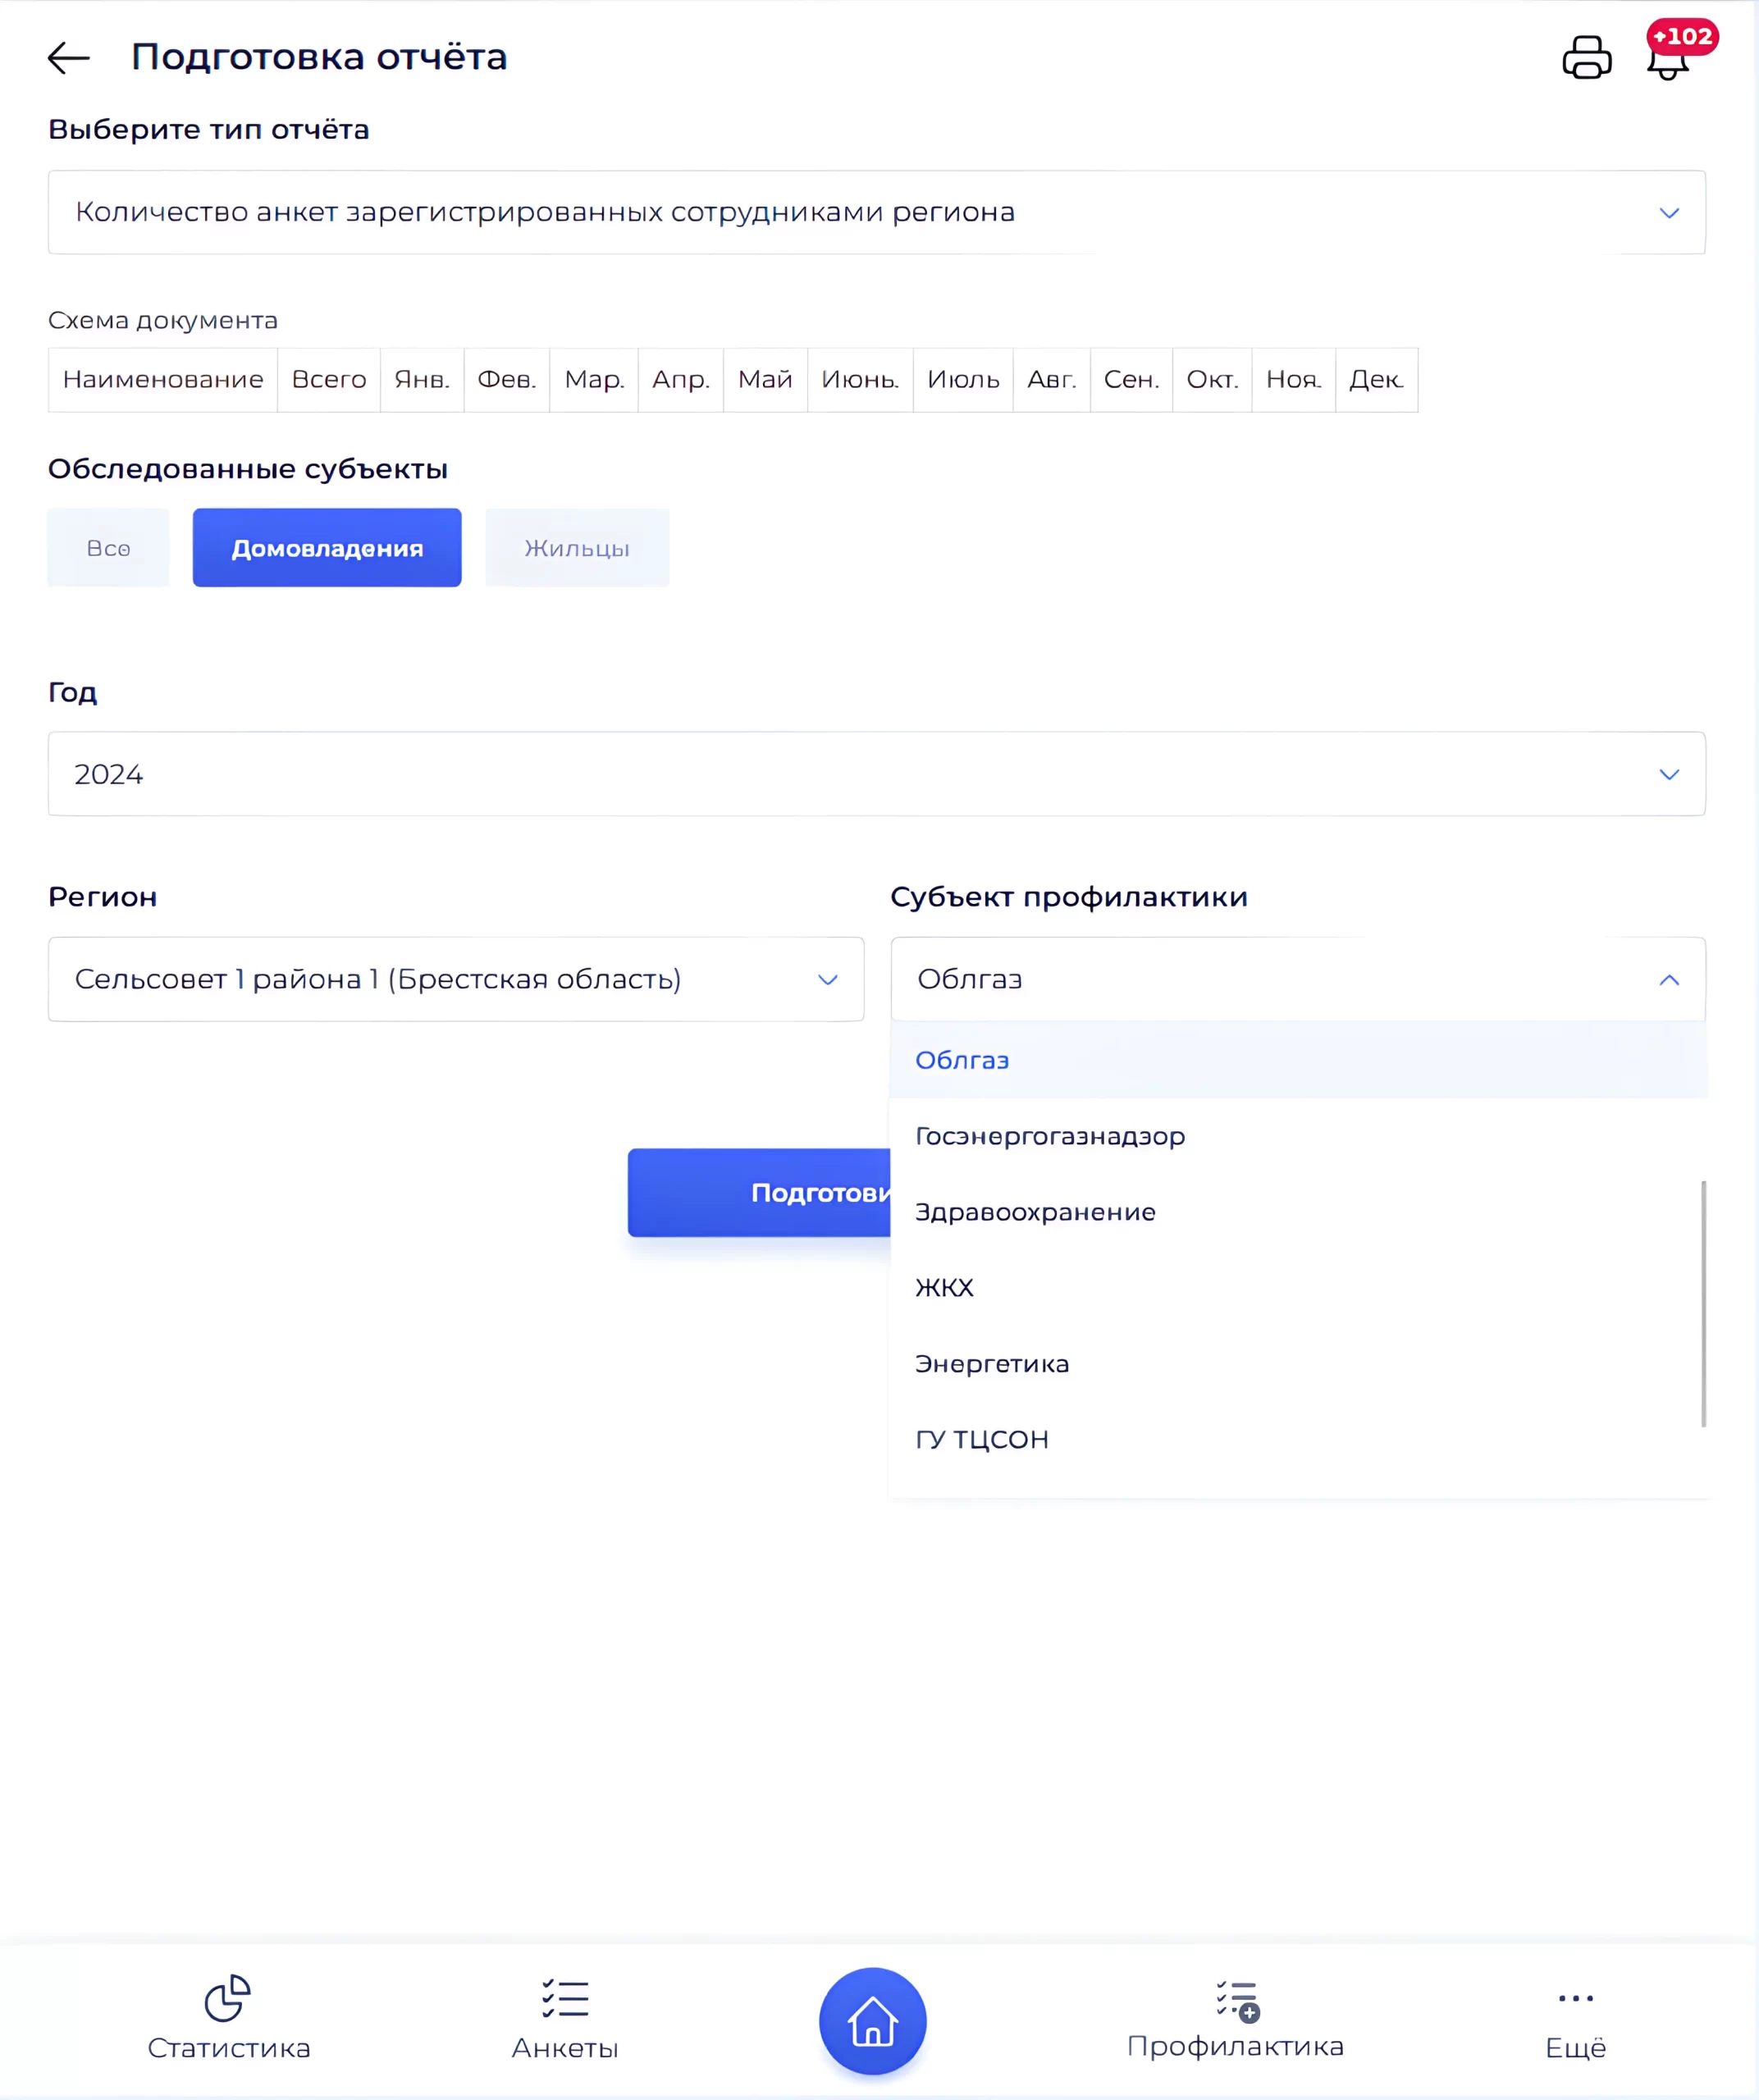Click the Наименование schema column
The image size is (1759, 2100).
pos(163,380)
